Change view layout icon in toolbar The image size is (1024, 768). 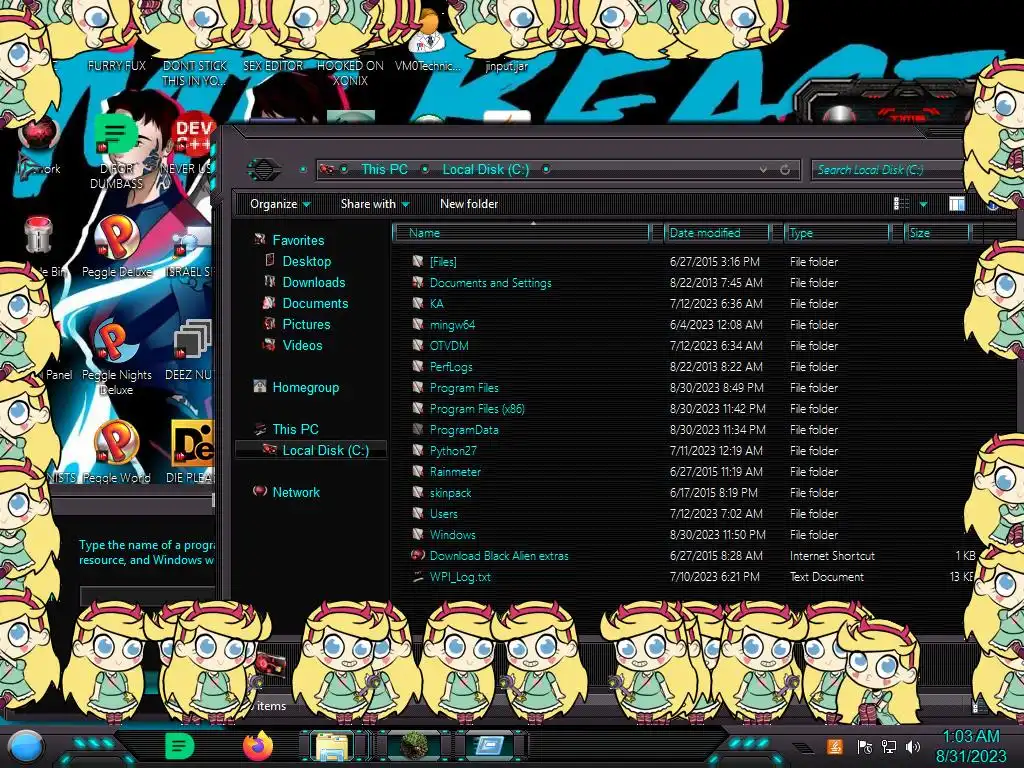pos(902,204)
